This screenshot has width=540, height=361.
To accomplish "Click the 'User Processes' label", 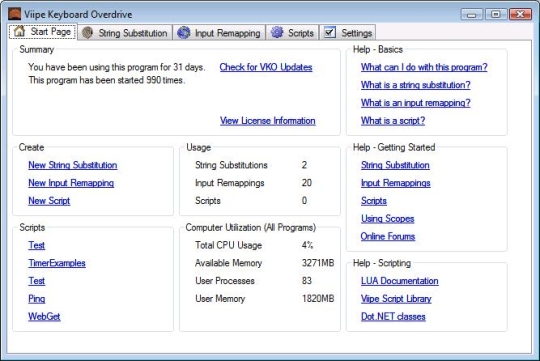I will pos(225,281).
